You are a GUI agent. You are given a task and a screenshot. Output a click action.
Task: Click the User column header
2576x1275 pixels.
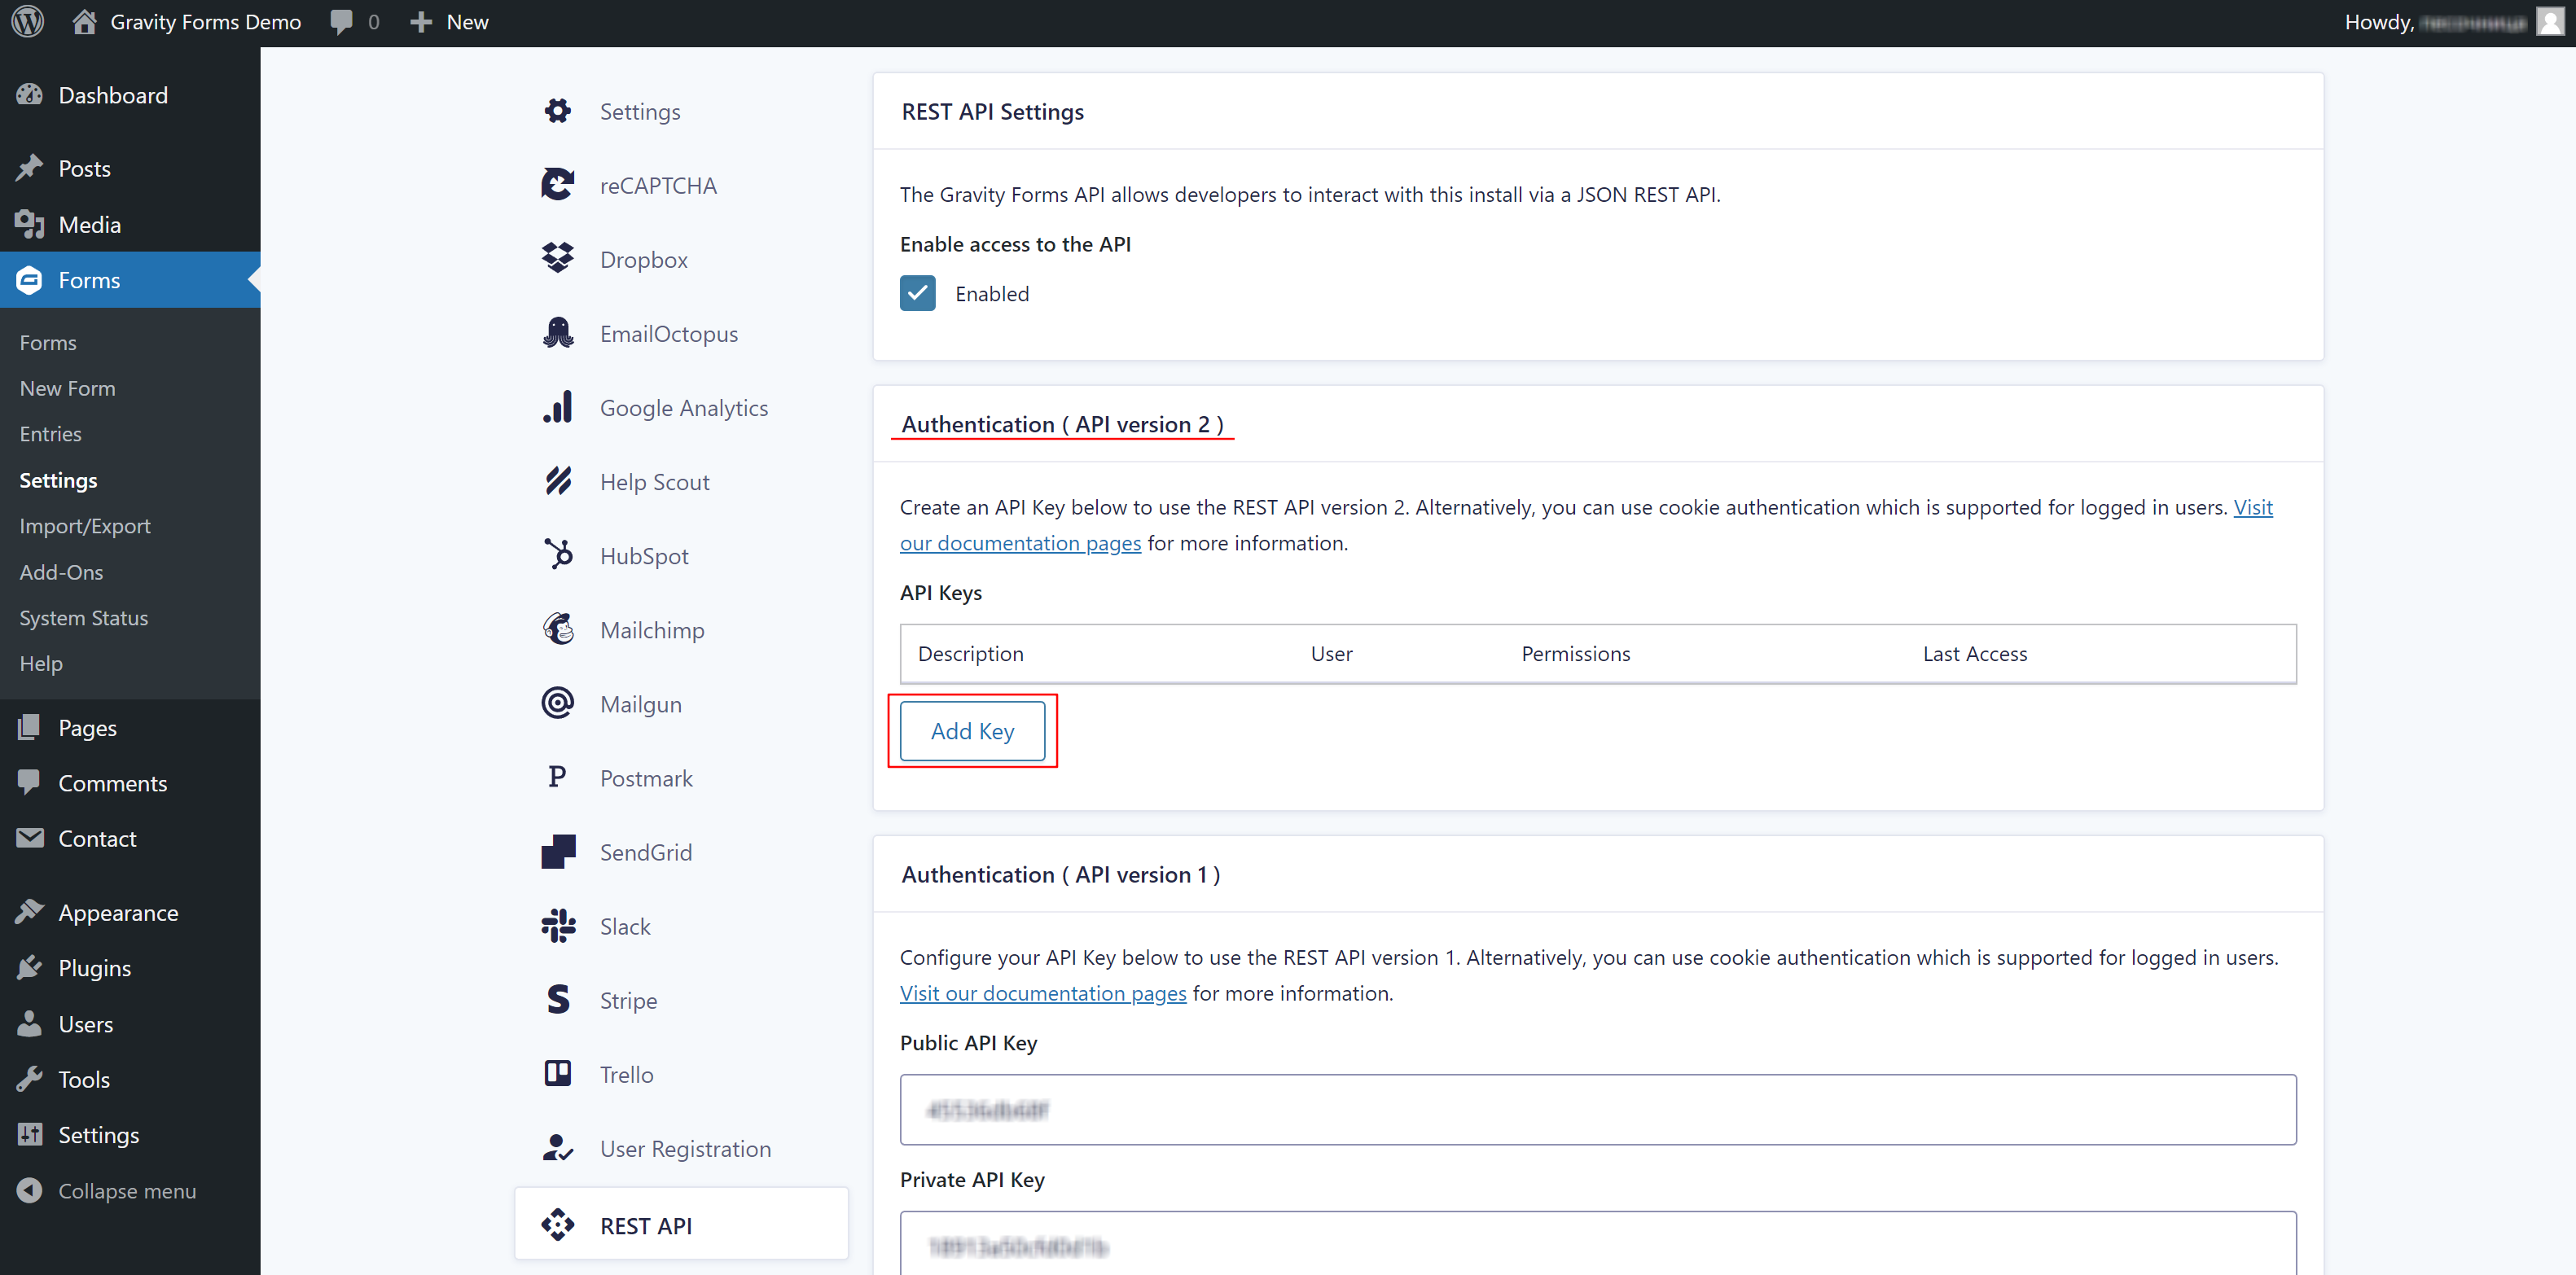click(1331, 653)
